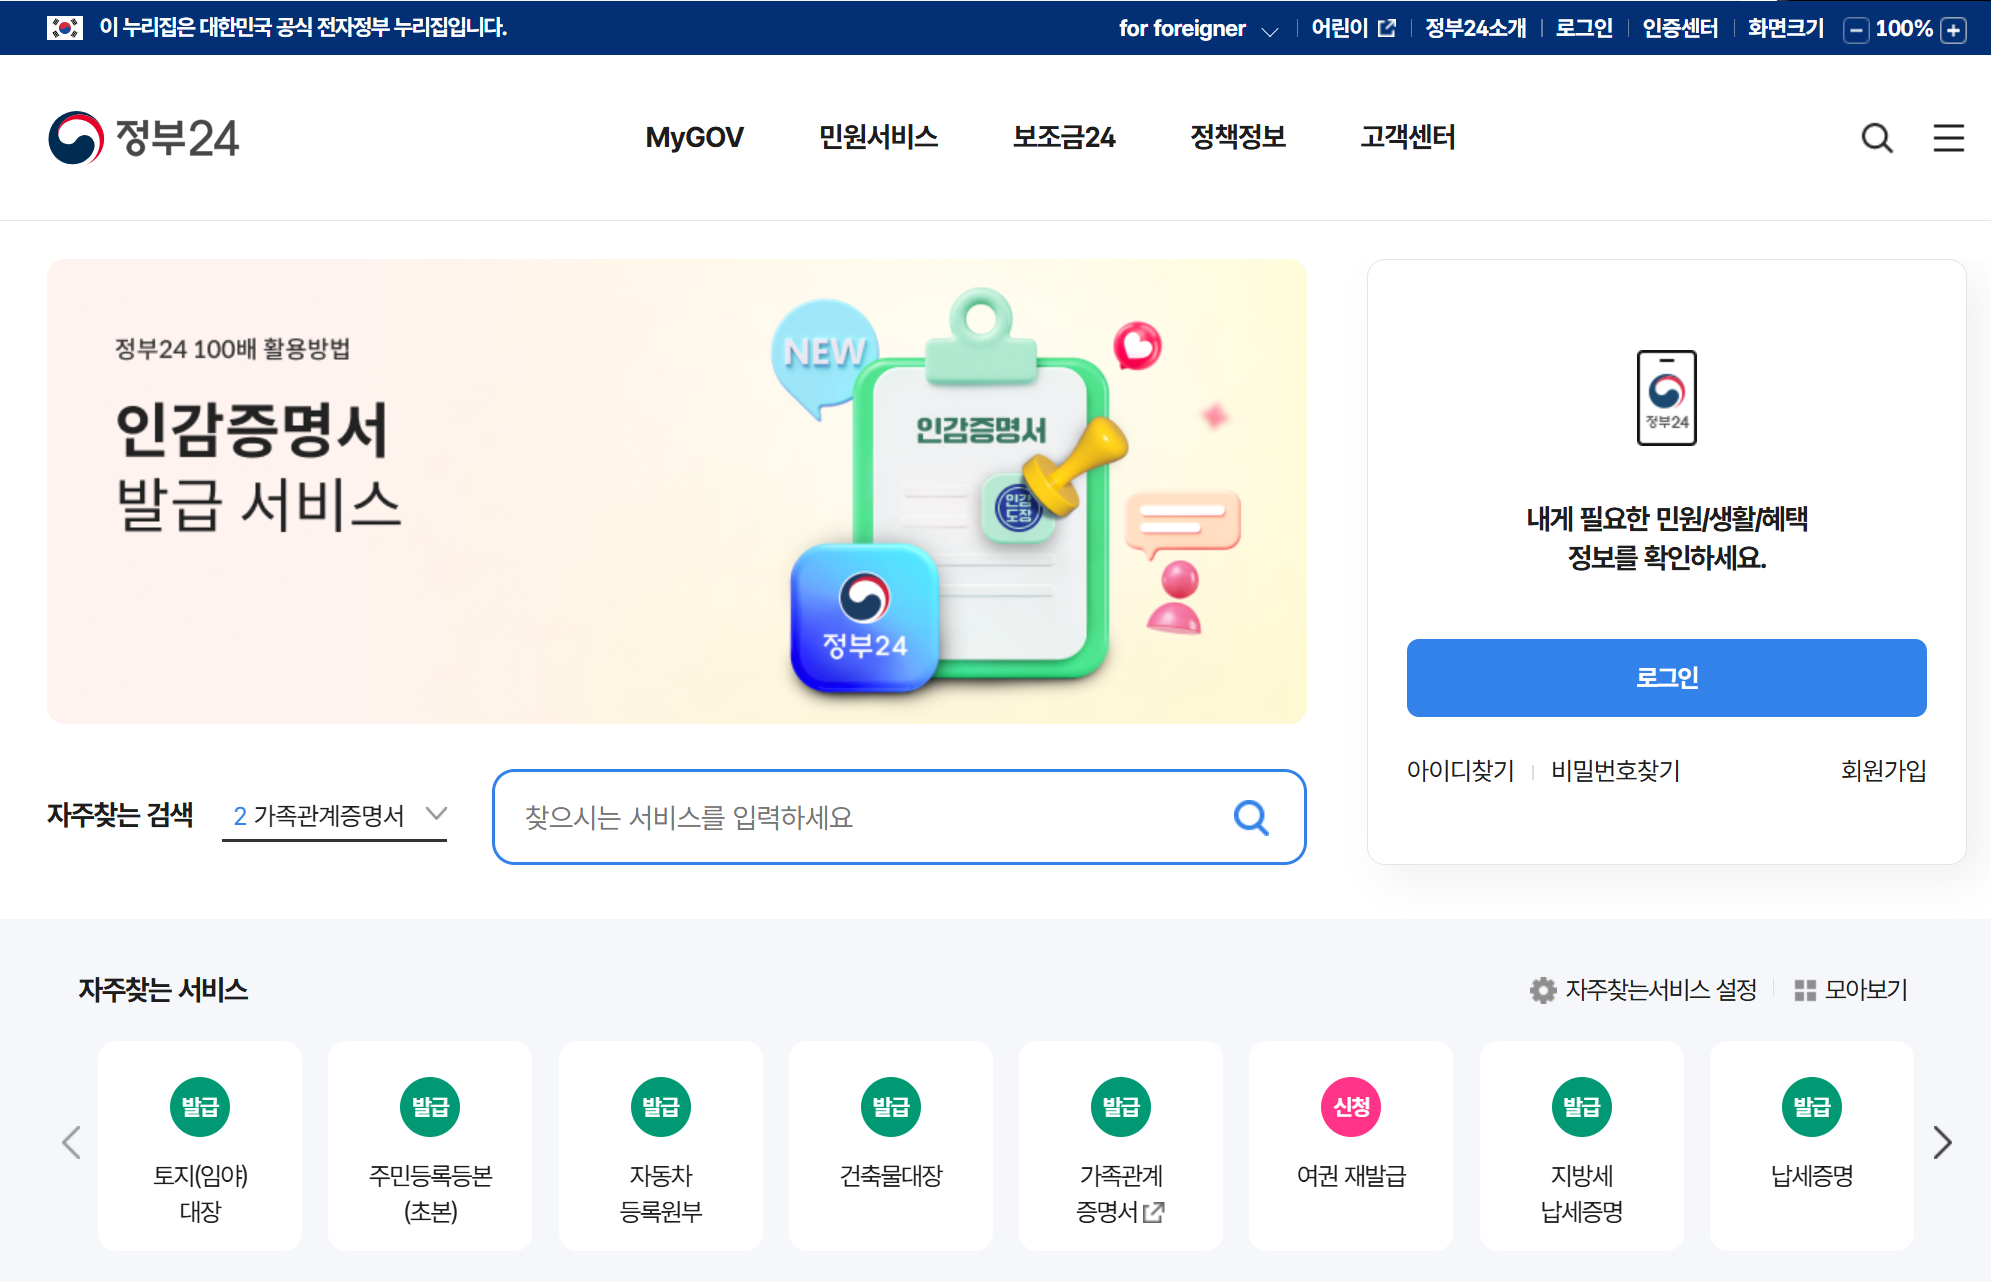Select the 주민등록등본(초본) 발급 icon

coord(430,1107)
